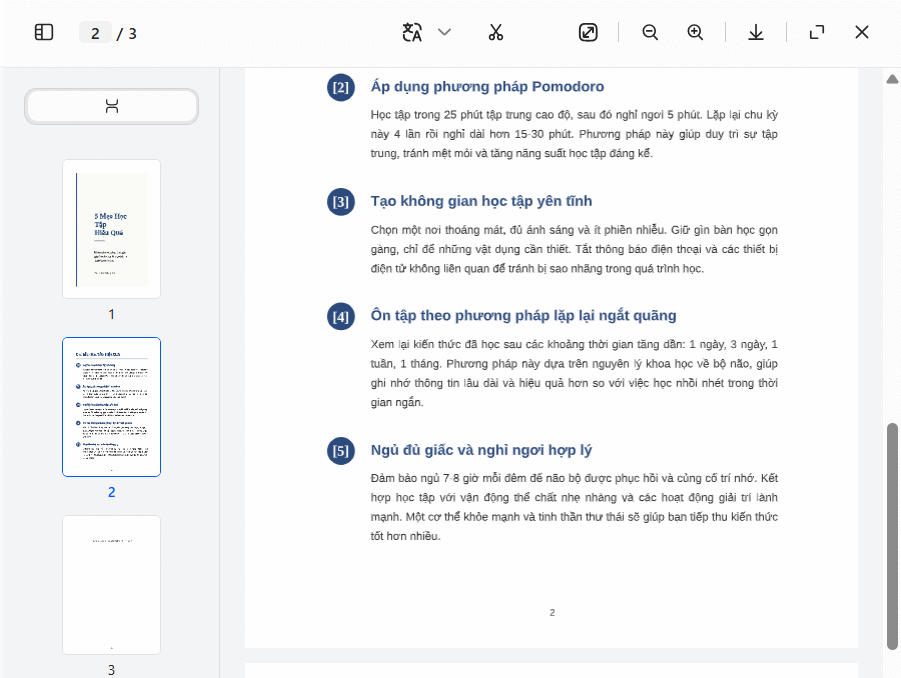Screen dimensions: 901x678
Task: Click the paragraph beginning "Đảm bảo ngủ 7-8 giờ"
Action: pos(574,507)
